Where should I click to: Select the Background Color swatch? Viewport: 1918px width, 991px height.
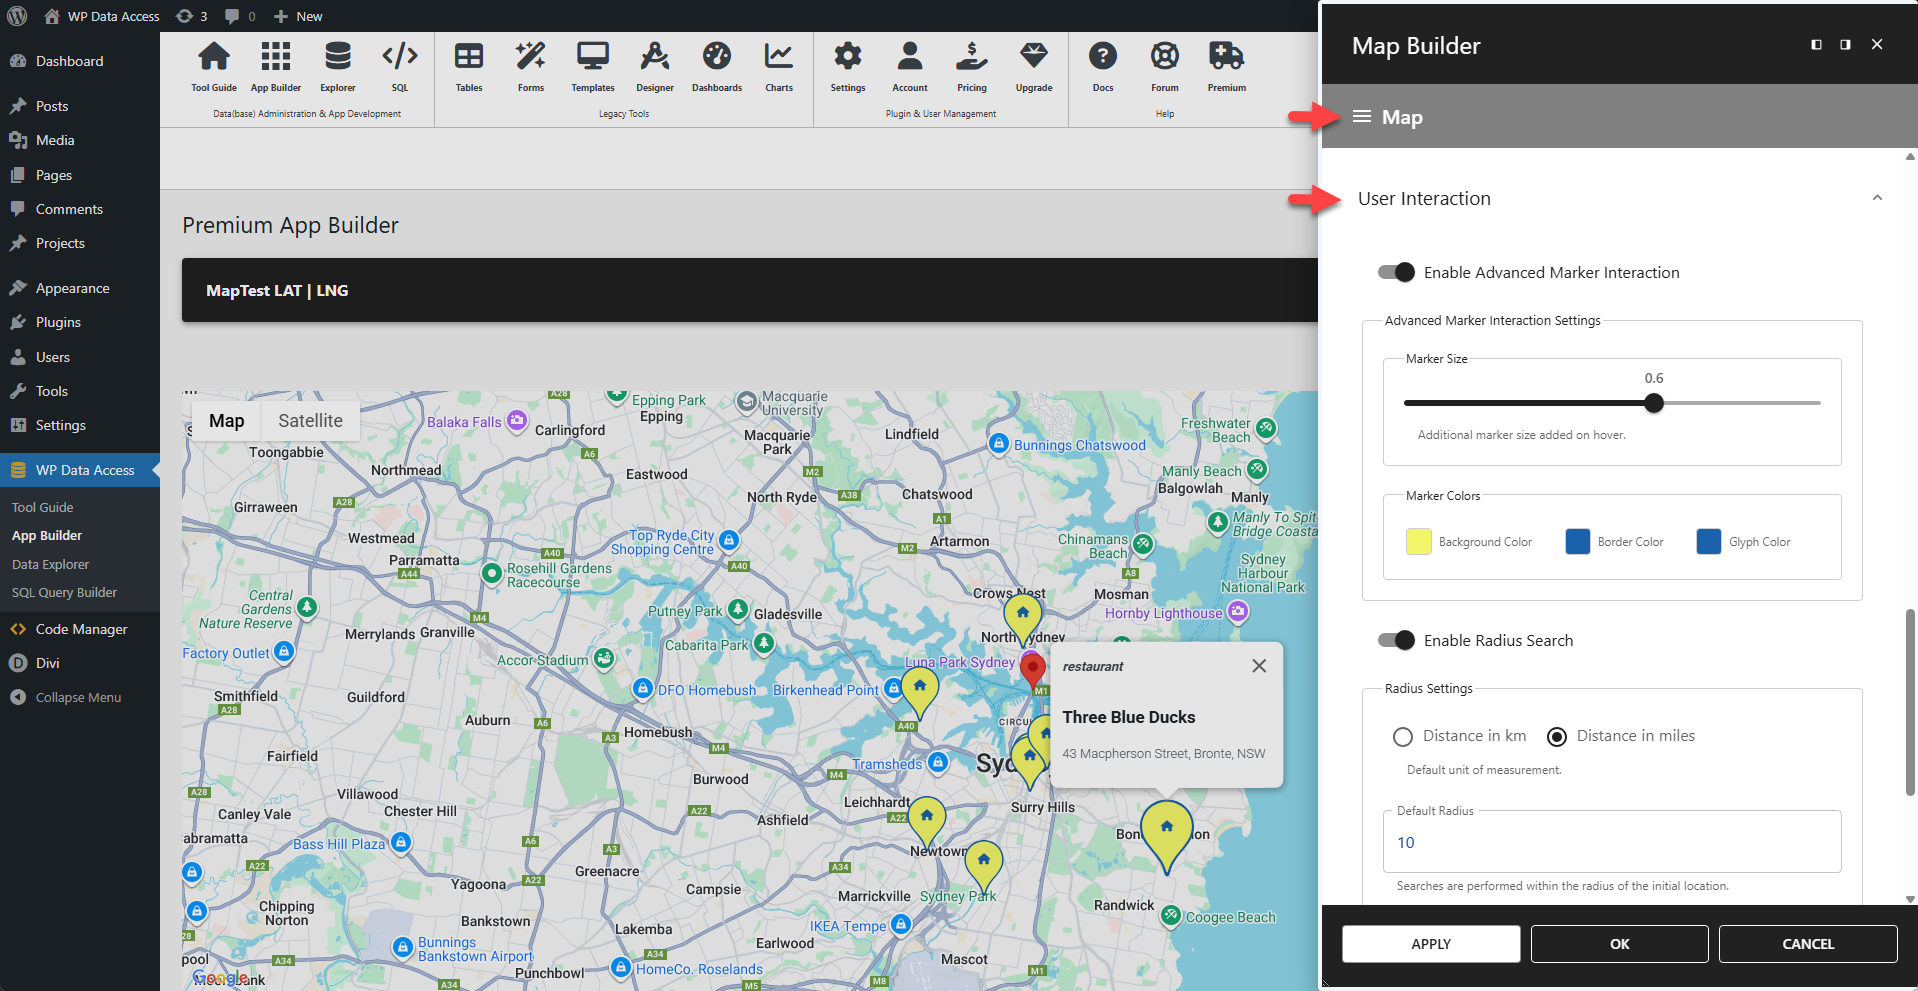coord(1418,541)
